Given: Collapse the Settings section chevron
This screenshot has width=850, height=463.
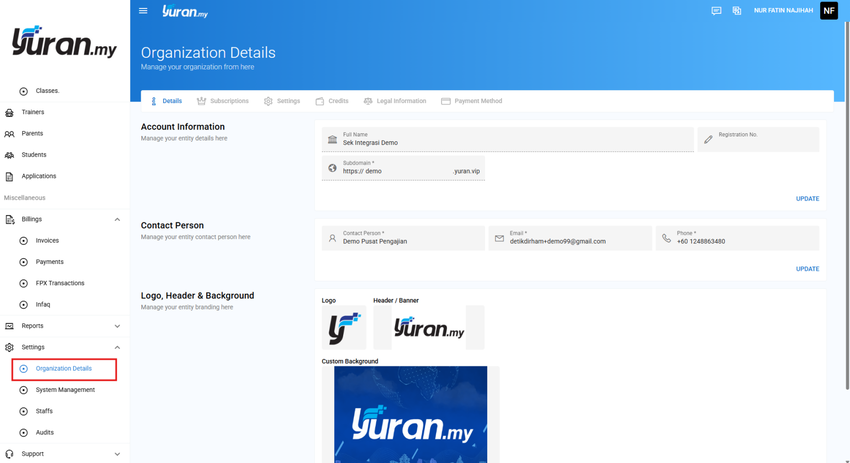Looking at the screenshot, I should (117, 348).
